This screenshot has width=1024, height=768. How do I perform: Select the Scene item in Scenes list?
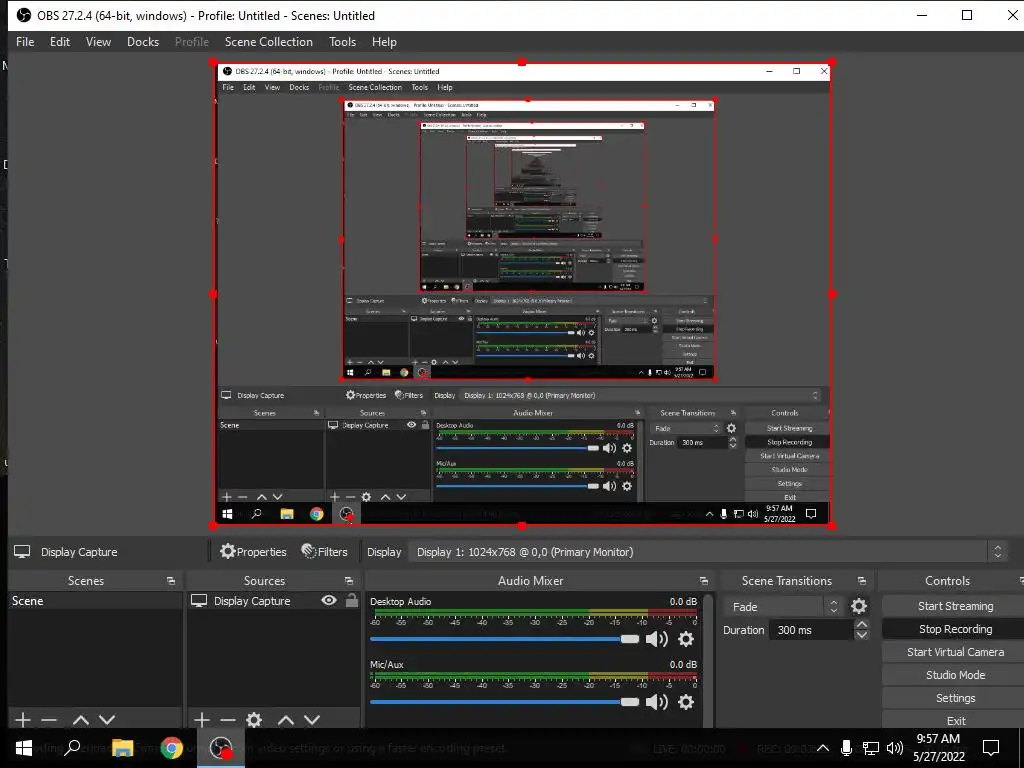(95, 601)
